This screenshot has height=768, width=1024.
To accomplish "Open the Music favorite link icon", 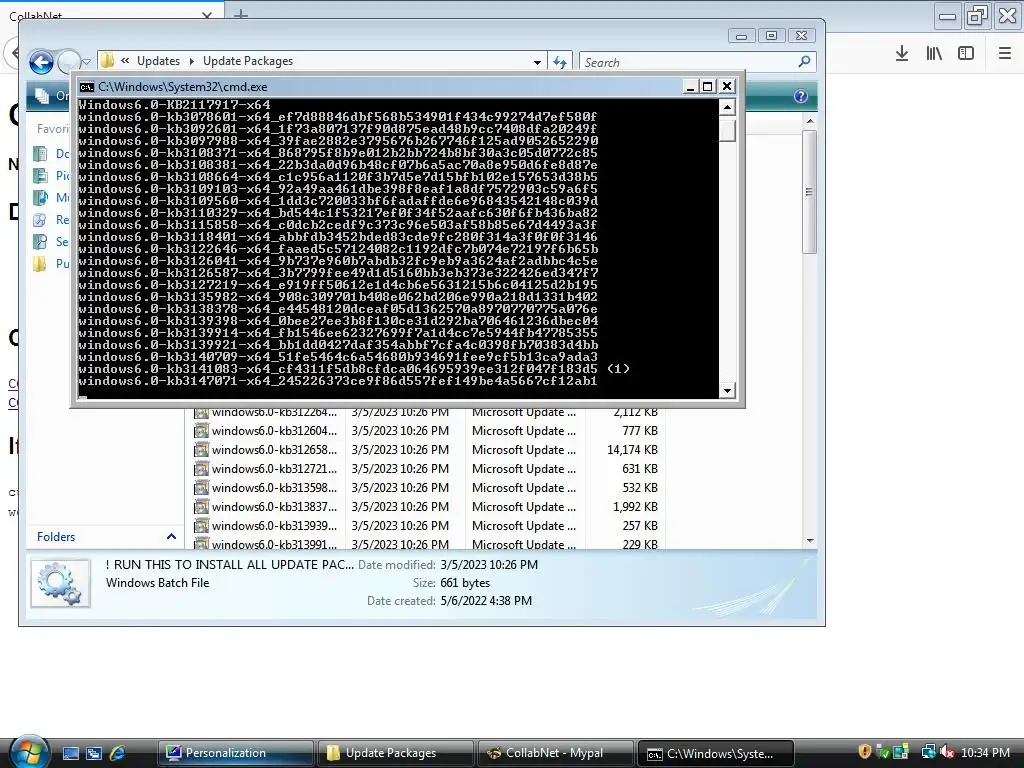I will tap(40, 197).
